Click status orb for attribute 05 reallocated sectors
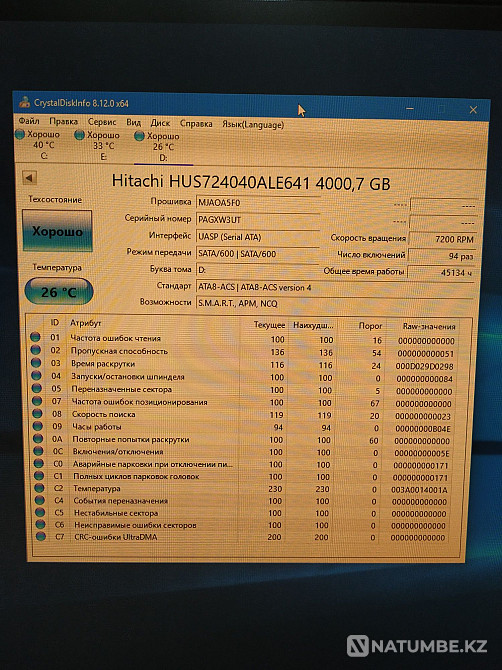This screenshot has height=670, width=502. 37,388
